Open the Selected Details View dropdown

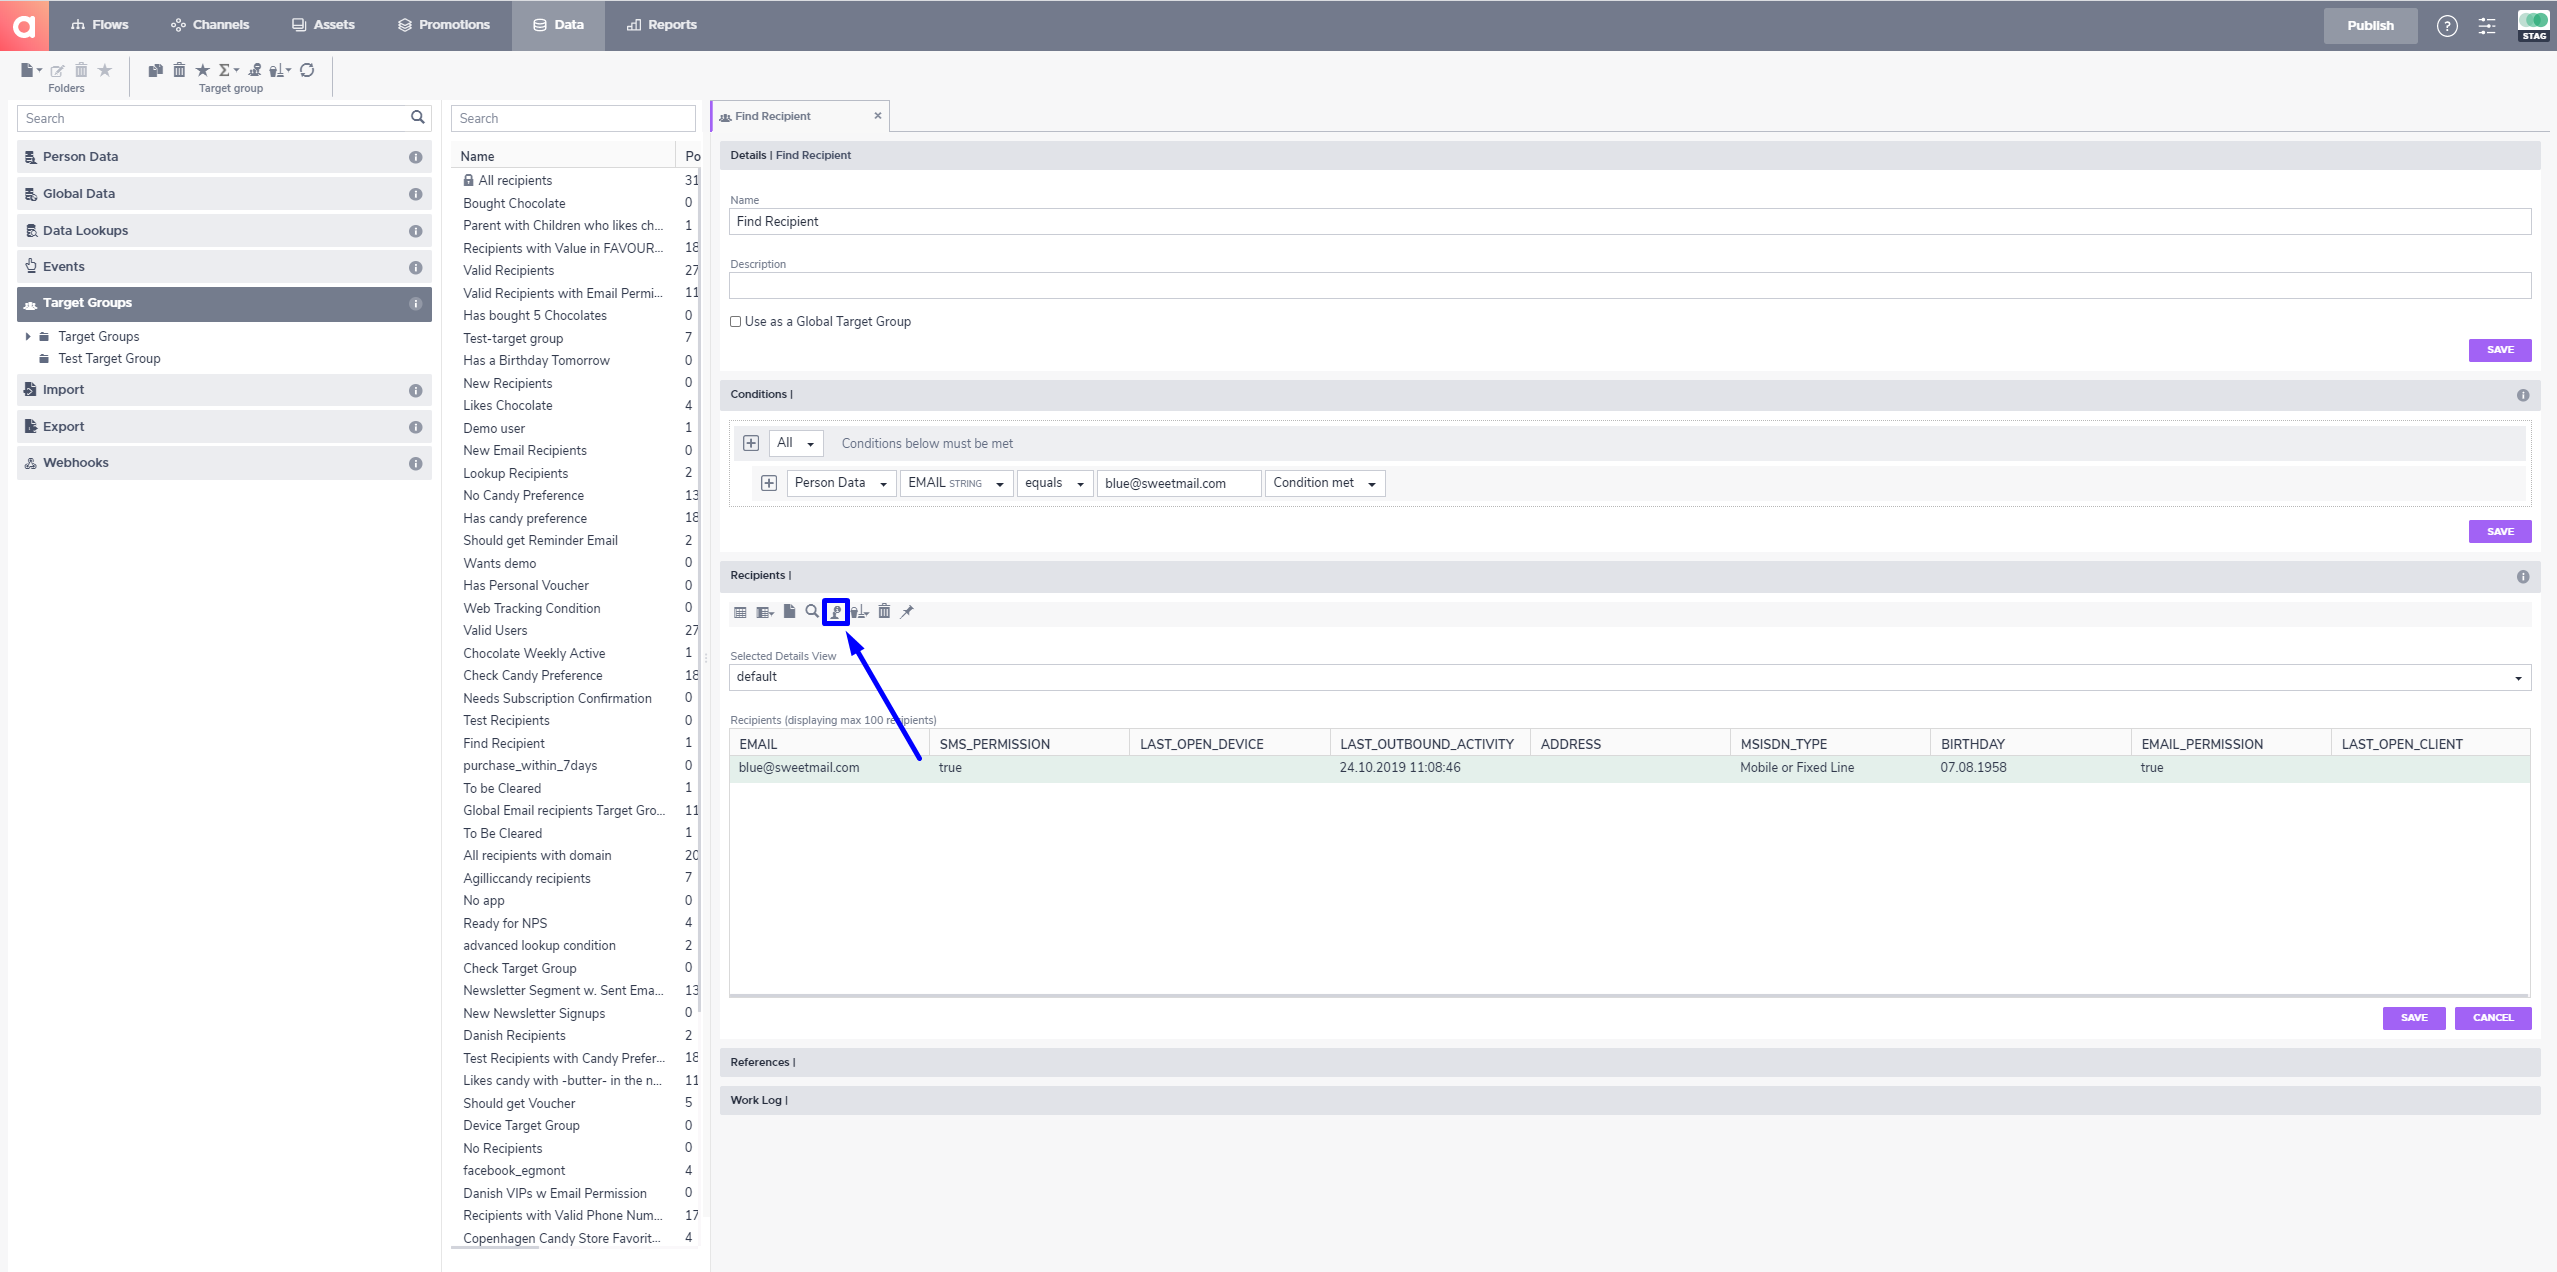(1630, 677)
